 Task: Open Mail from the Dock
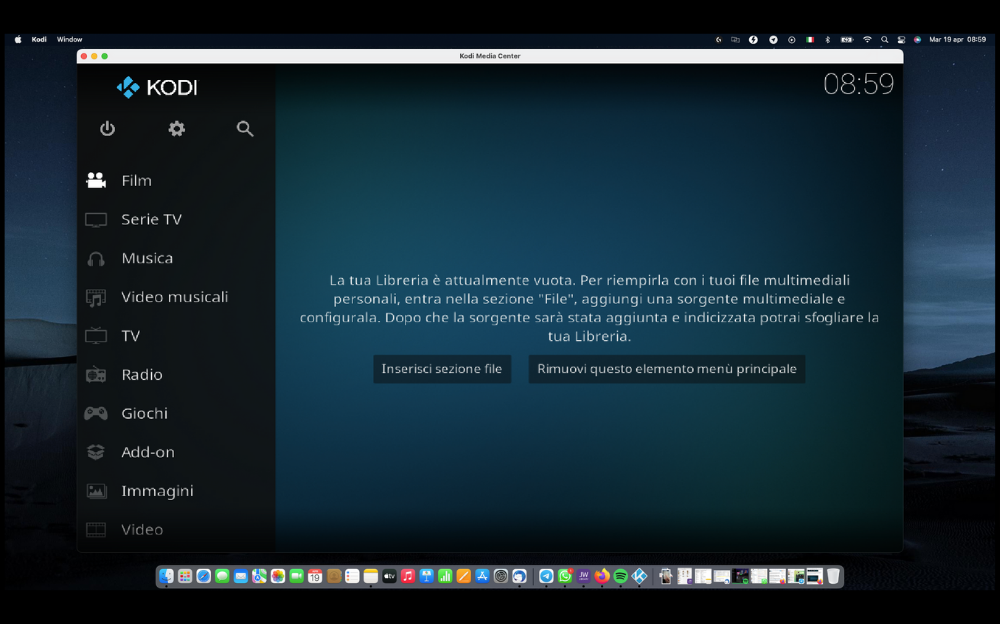tap(240, 576)
